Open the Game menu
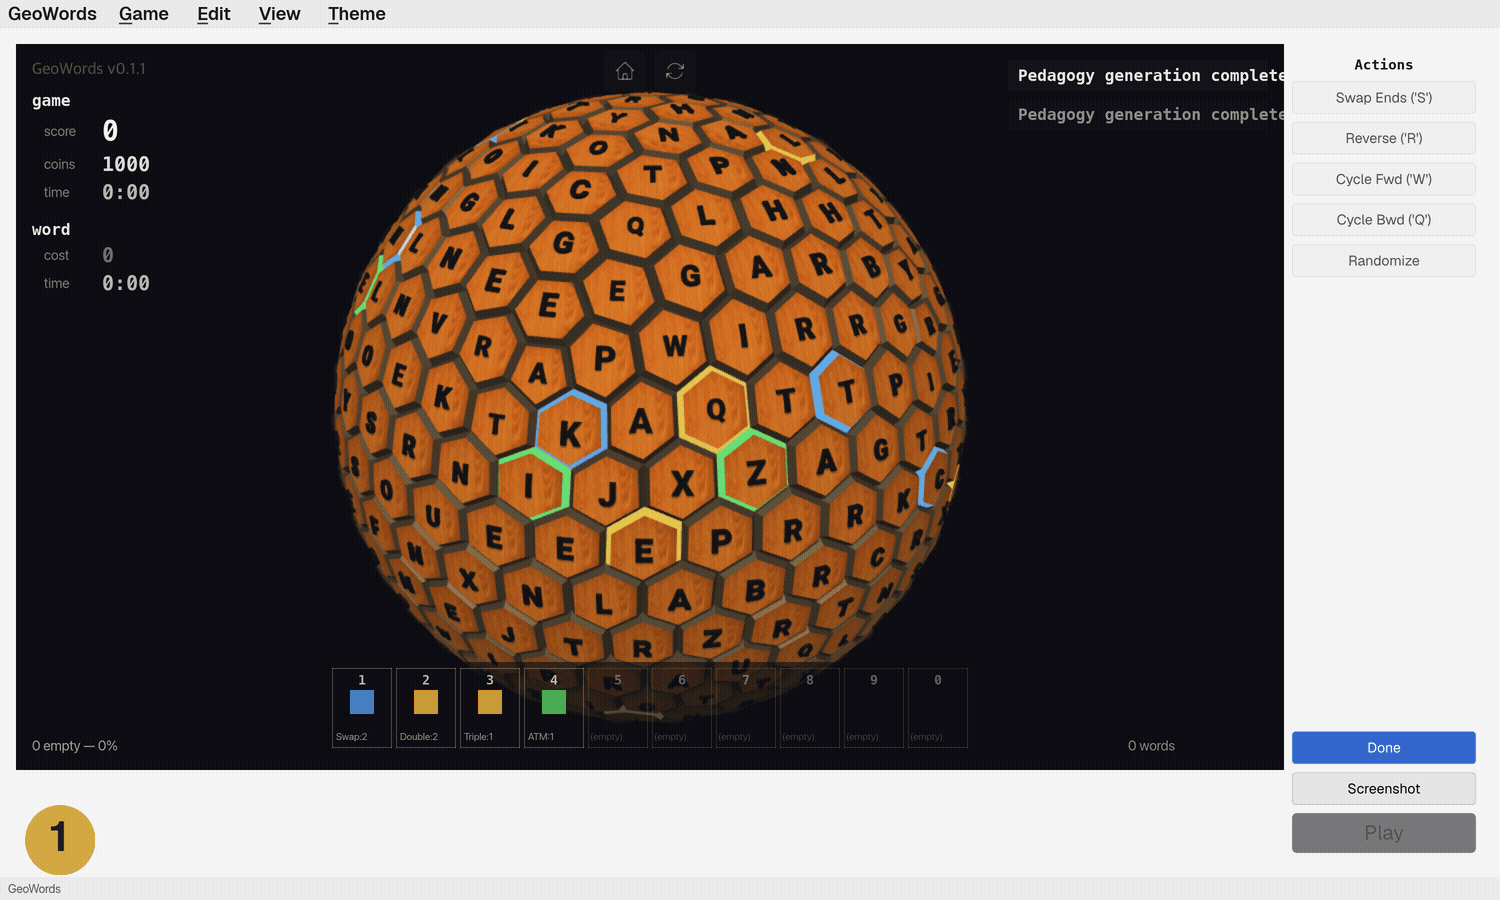Image resolution: width=1500 pixels, height=900 pixels. click(143, 14)
